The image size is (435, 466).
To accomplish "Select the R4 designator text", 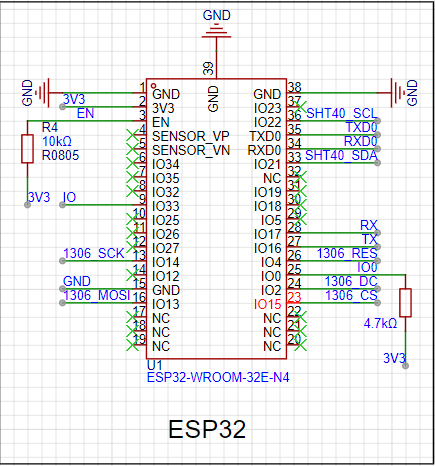I will click(x=50, y=127).
